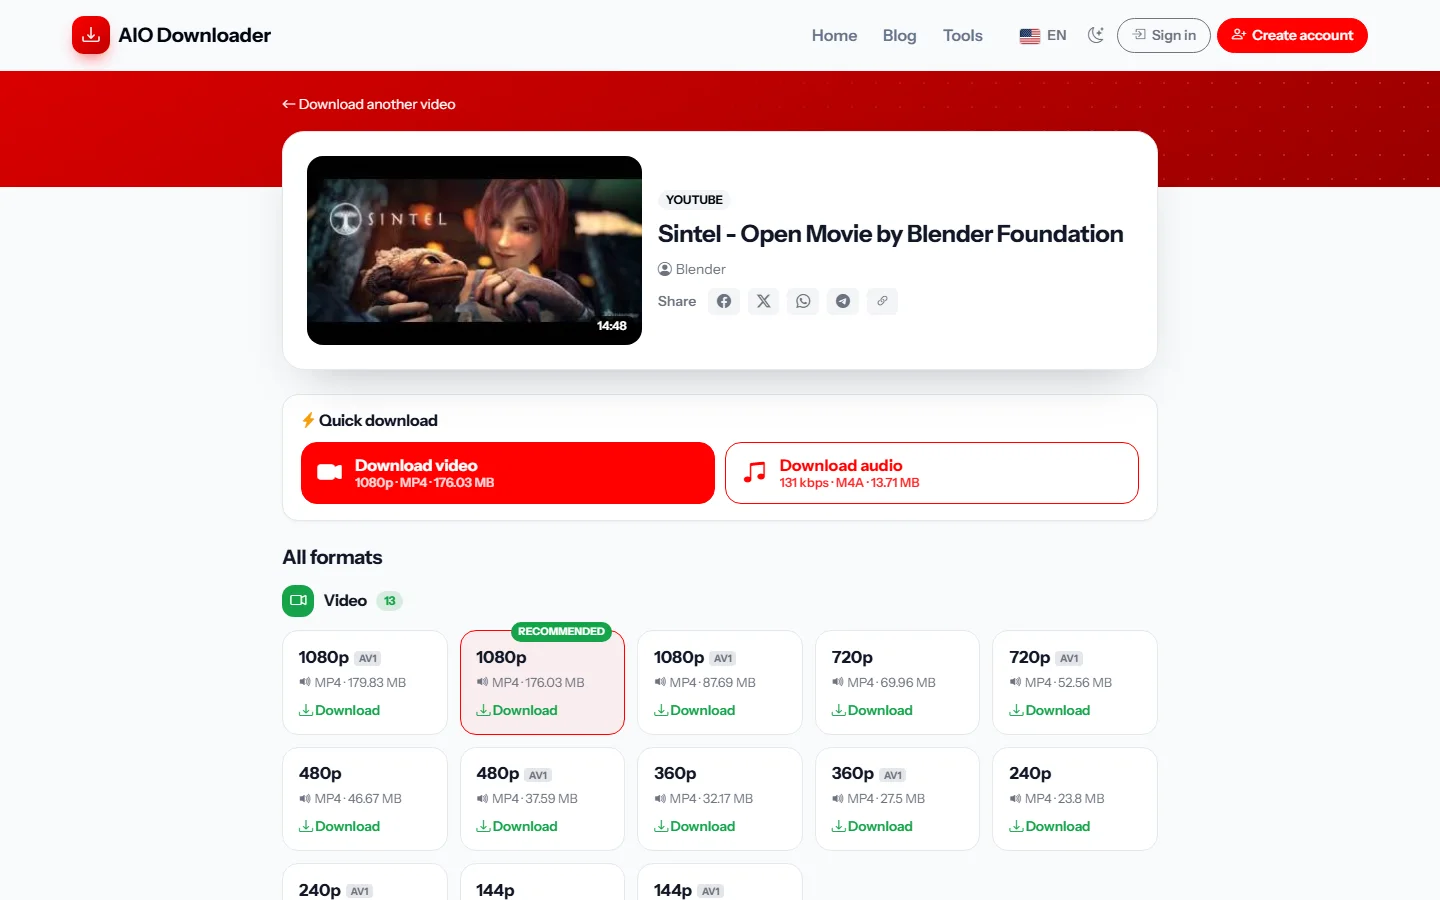
Task: Click the video count badge 13
Action: click(x=390, y=601)
